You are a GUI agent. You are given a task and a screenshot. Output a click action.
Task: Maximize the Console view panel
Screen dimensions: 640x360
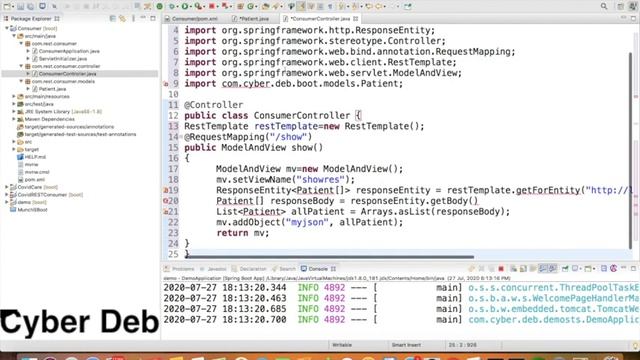633,269
